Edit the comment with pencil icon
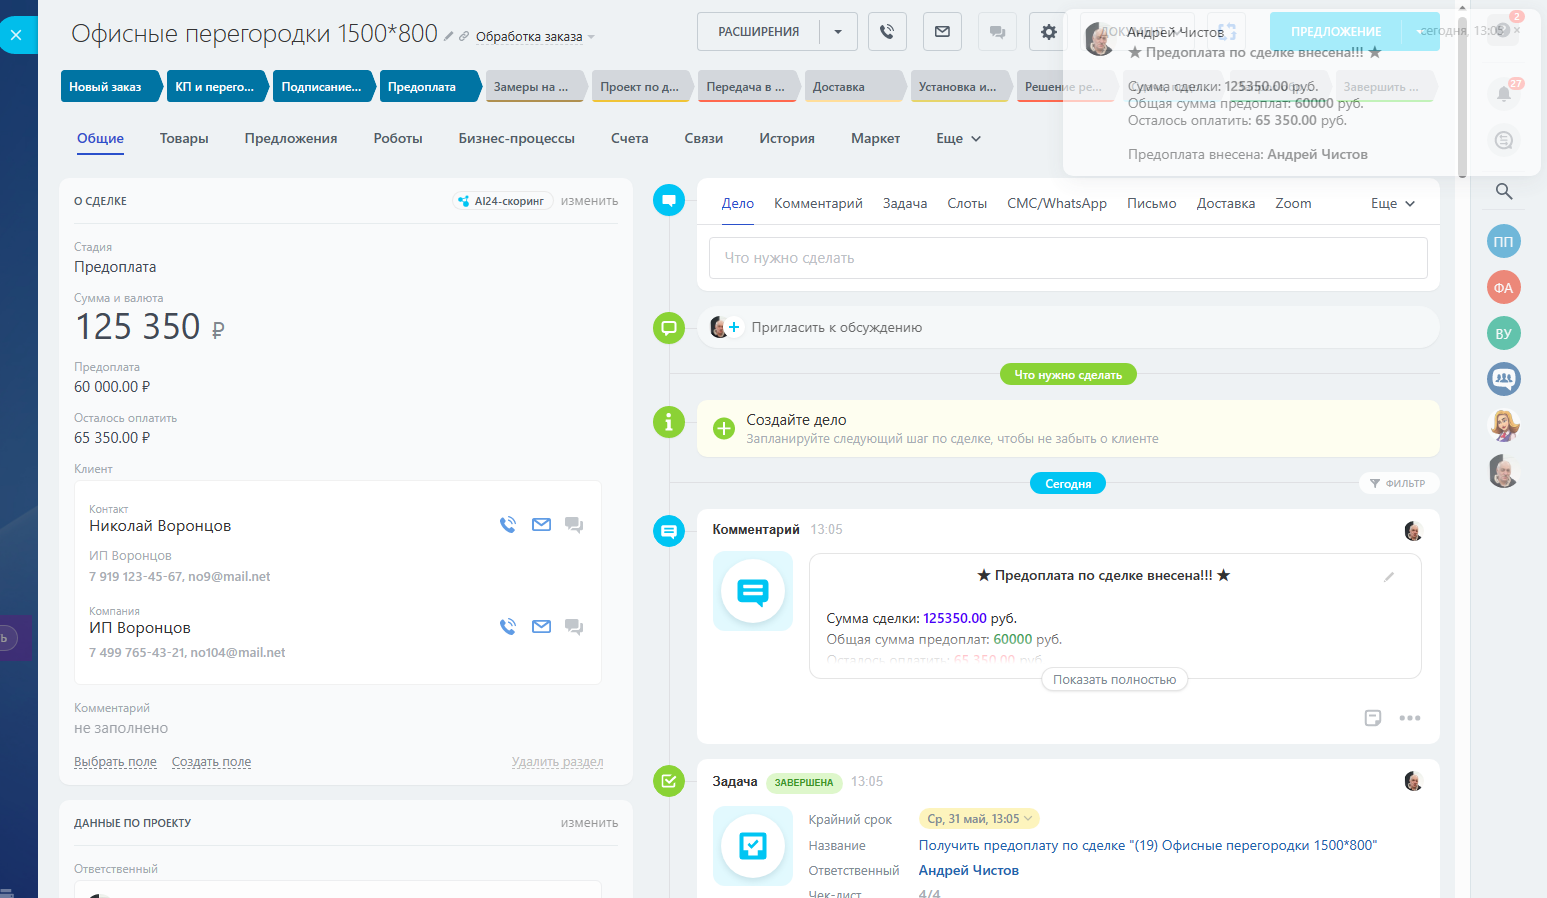This screenshot has height=898, width=1547. pos(1389,577)
